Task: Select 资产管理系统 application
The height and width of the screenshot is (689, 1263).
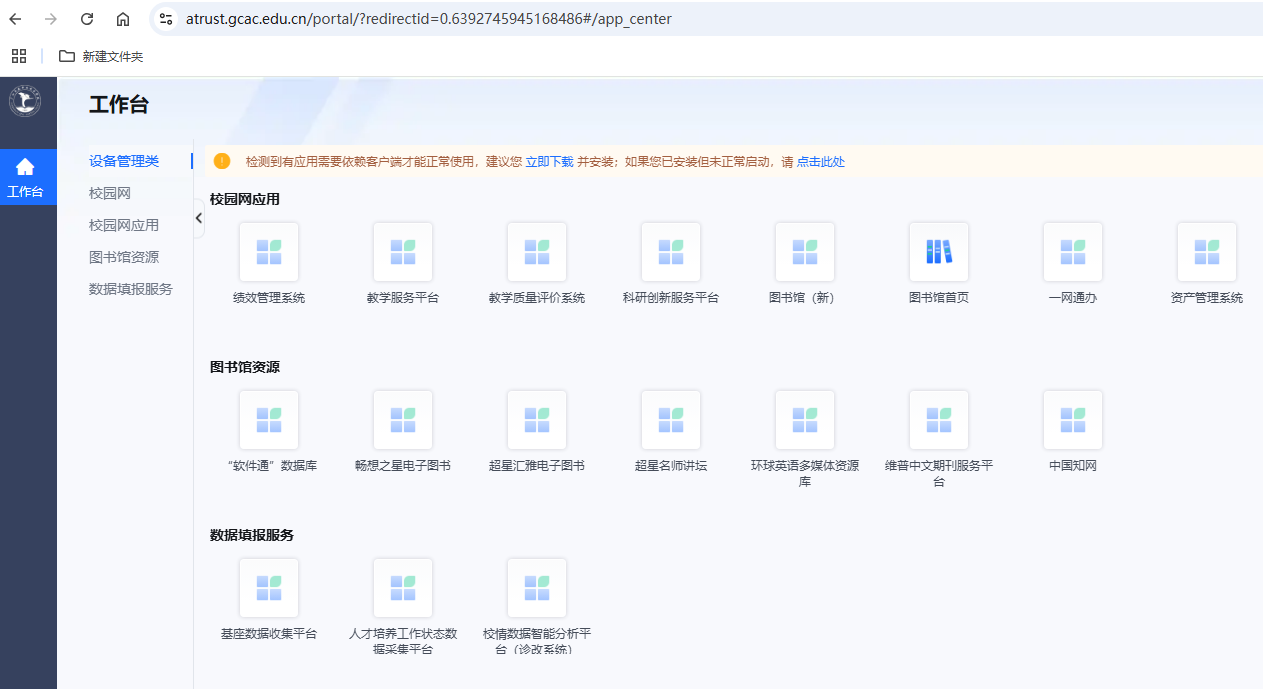Action: click(1206, 251)
